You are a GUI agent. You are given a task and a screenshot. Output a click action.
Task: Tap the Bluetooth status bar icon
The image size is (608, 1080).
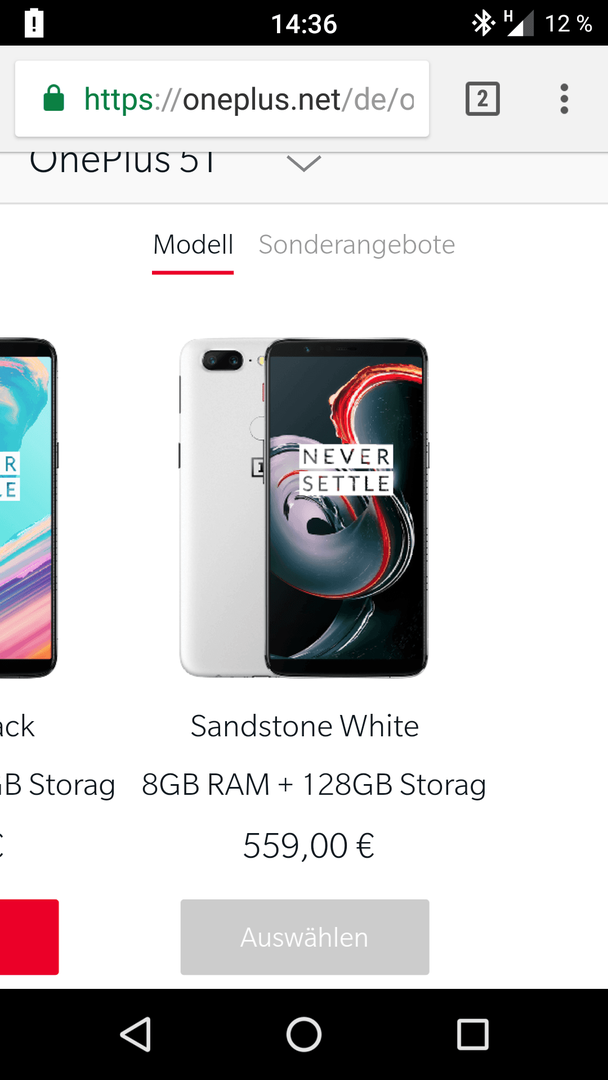[x=483, y=24]
